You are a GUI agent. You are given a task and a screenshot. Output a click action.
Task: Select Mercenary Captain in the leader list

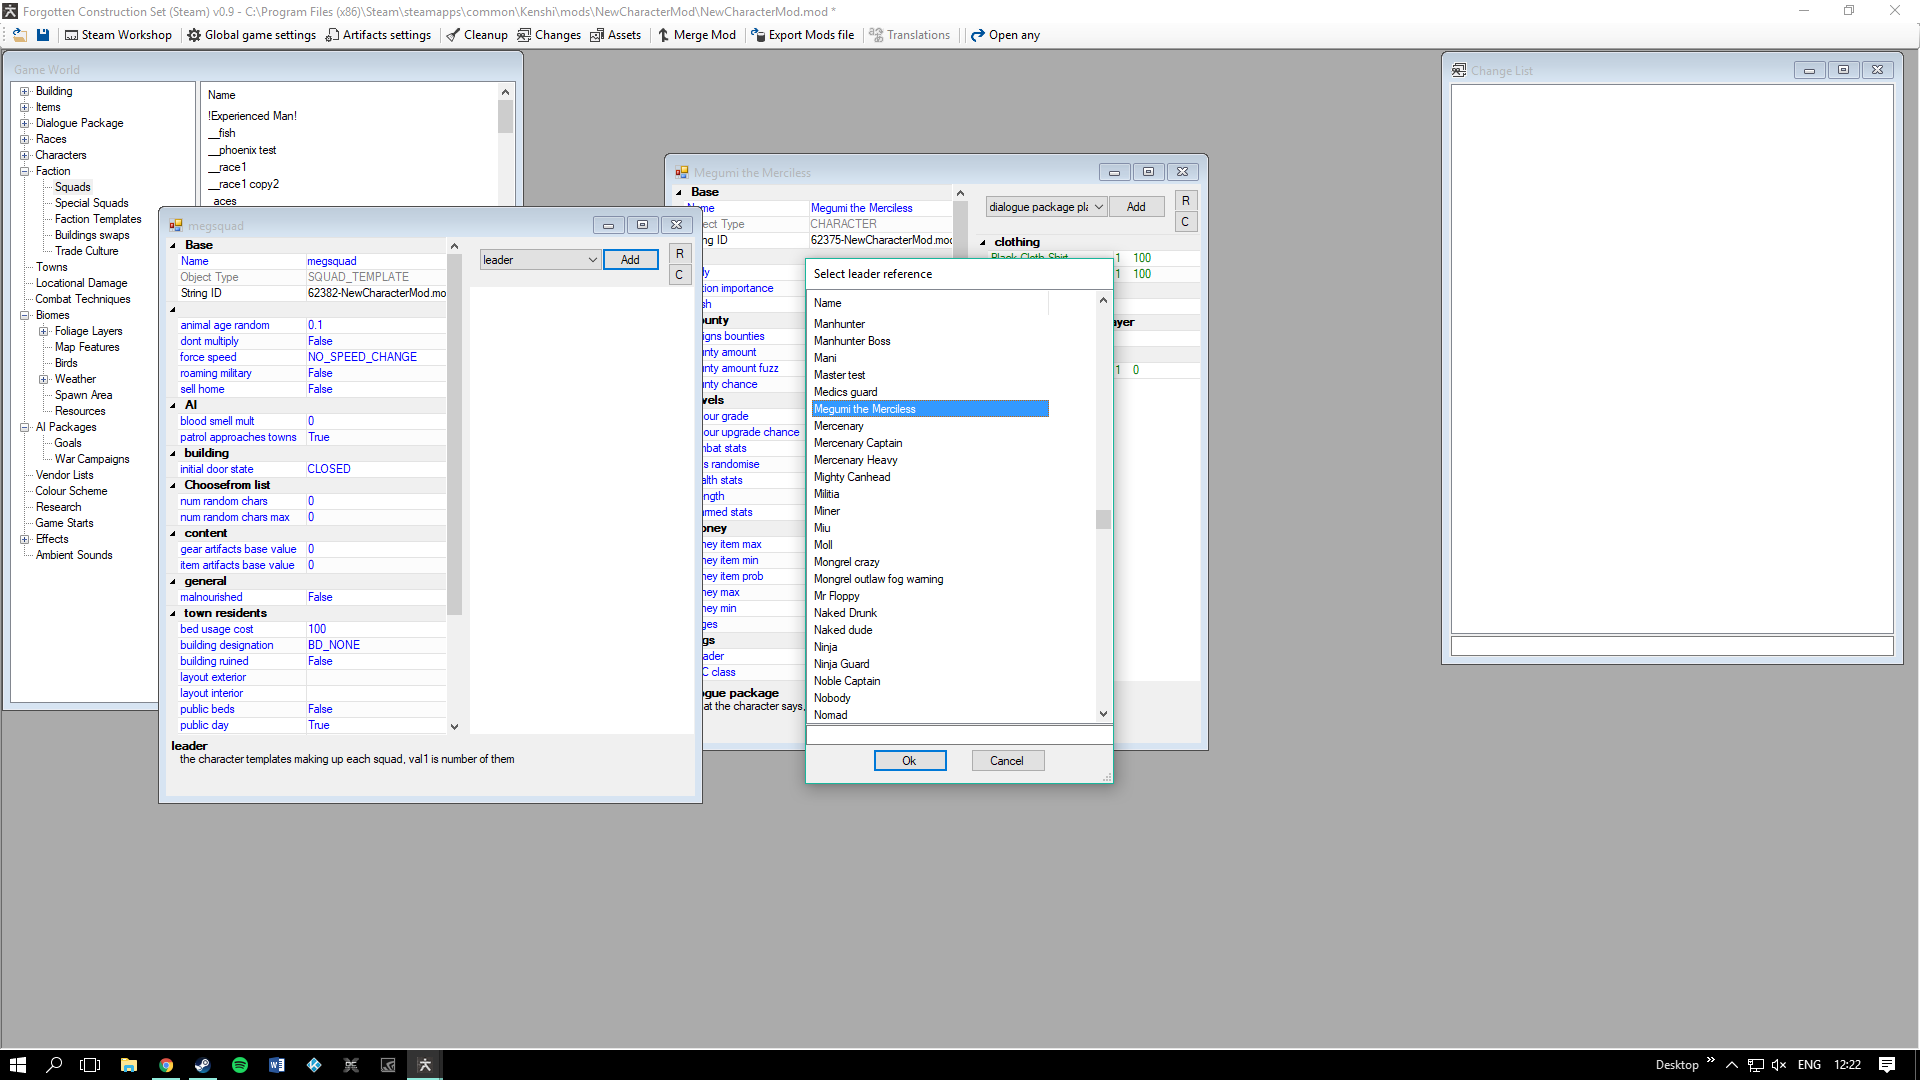click(x=858, y=443)
